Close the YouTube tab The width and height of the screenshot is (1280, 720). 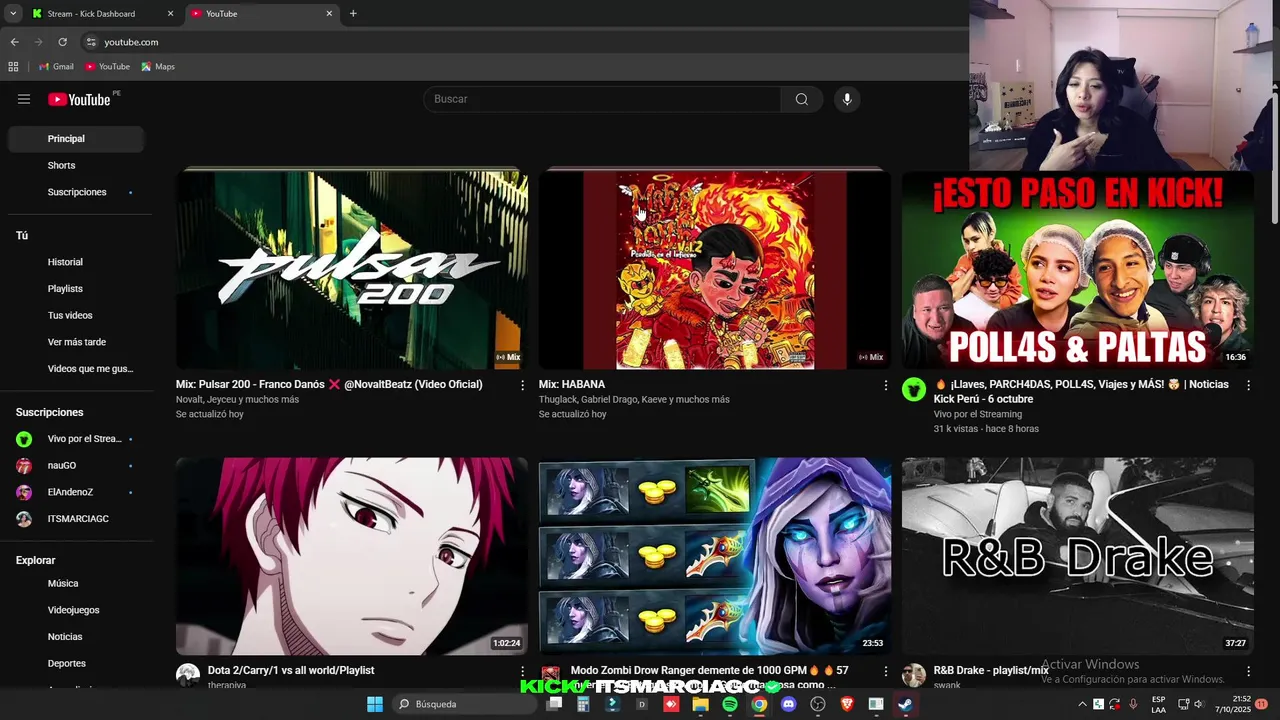(329, 14)
